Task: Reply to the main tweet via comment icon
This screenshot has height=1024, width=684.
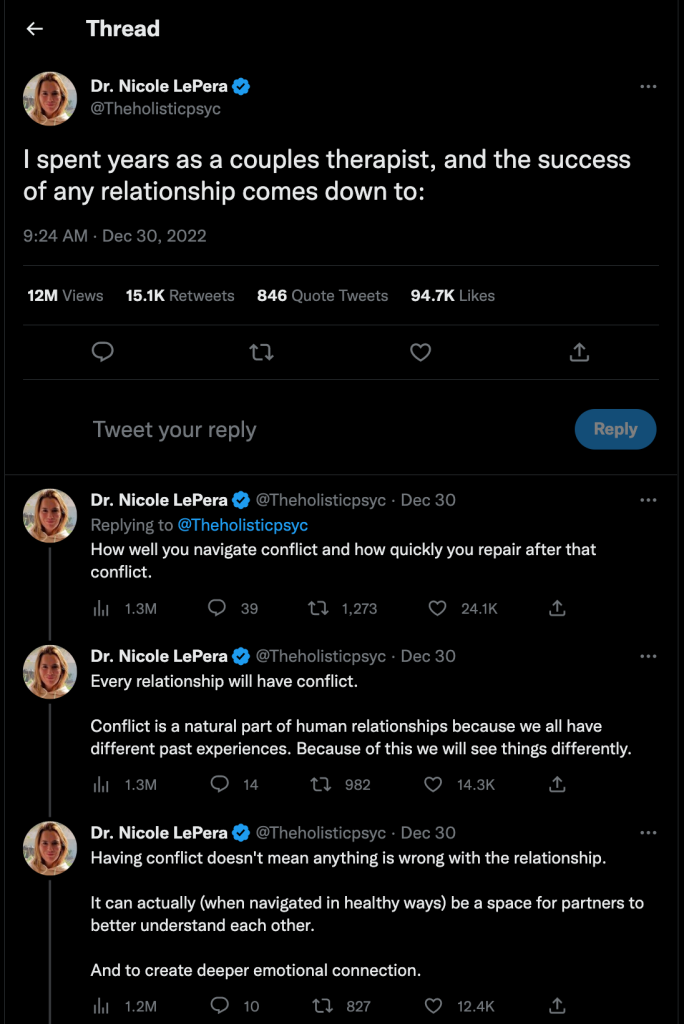Action: 102,352
